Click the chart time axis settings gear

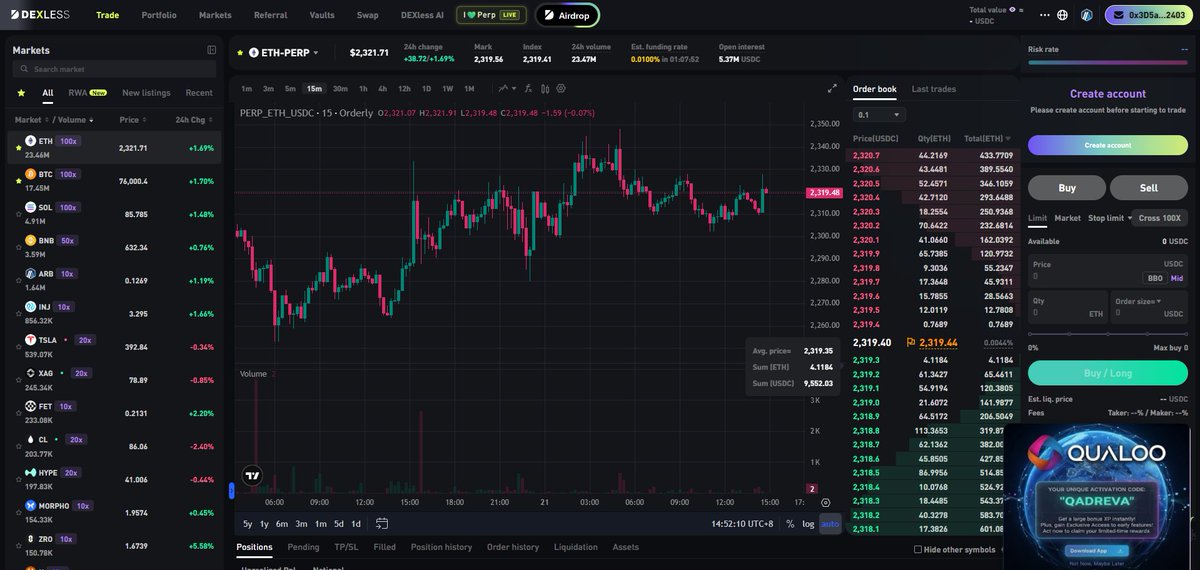[826, 503]
